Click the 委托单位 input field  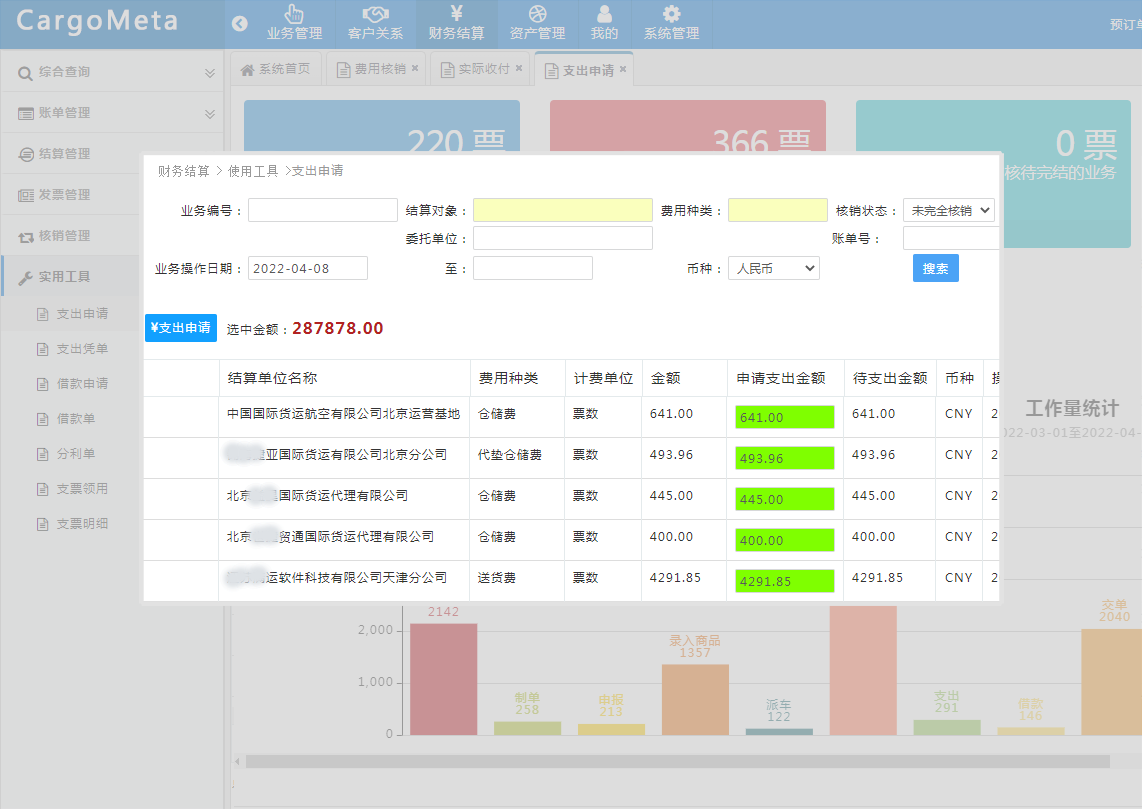coord(562,238)
